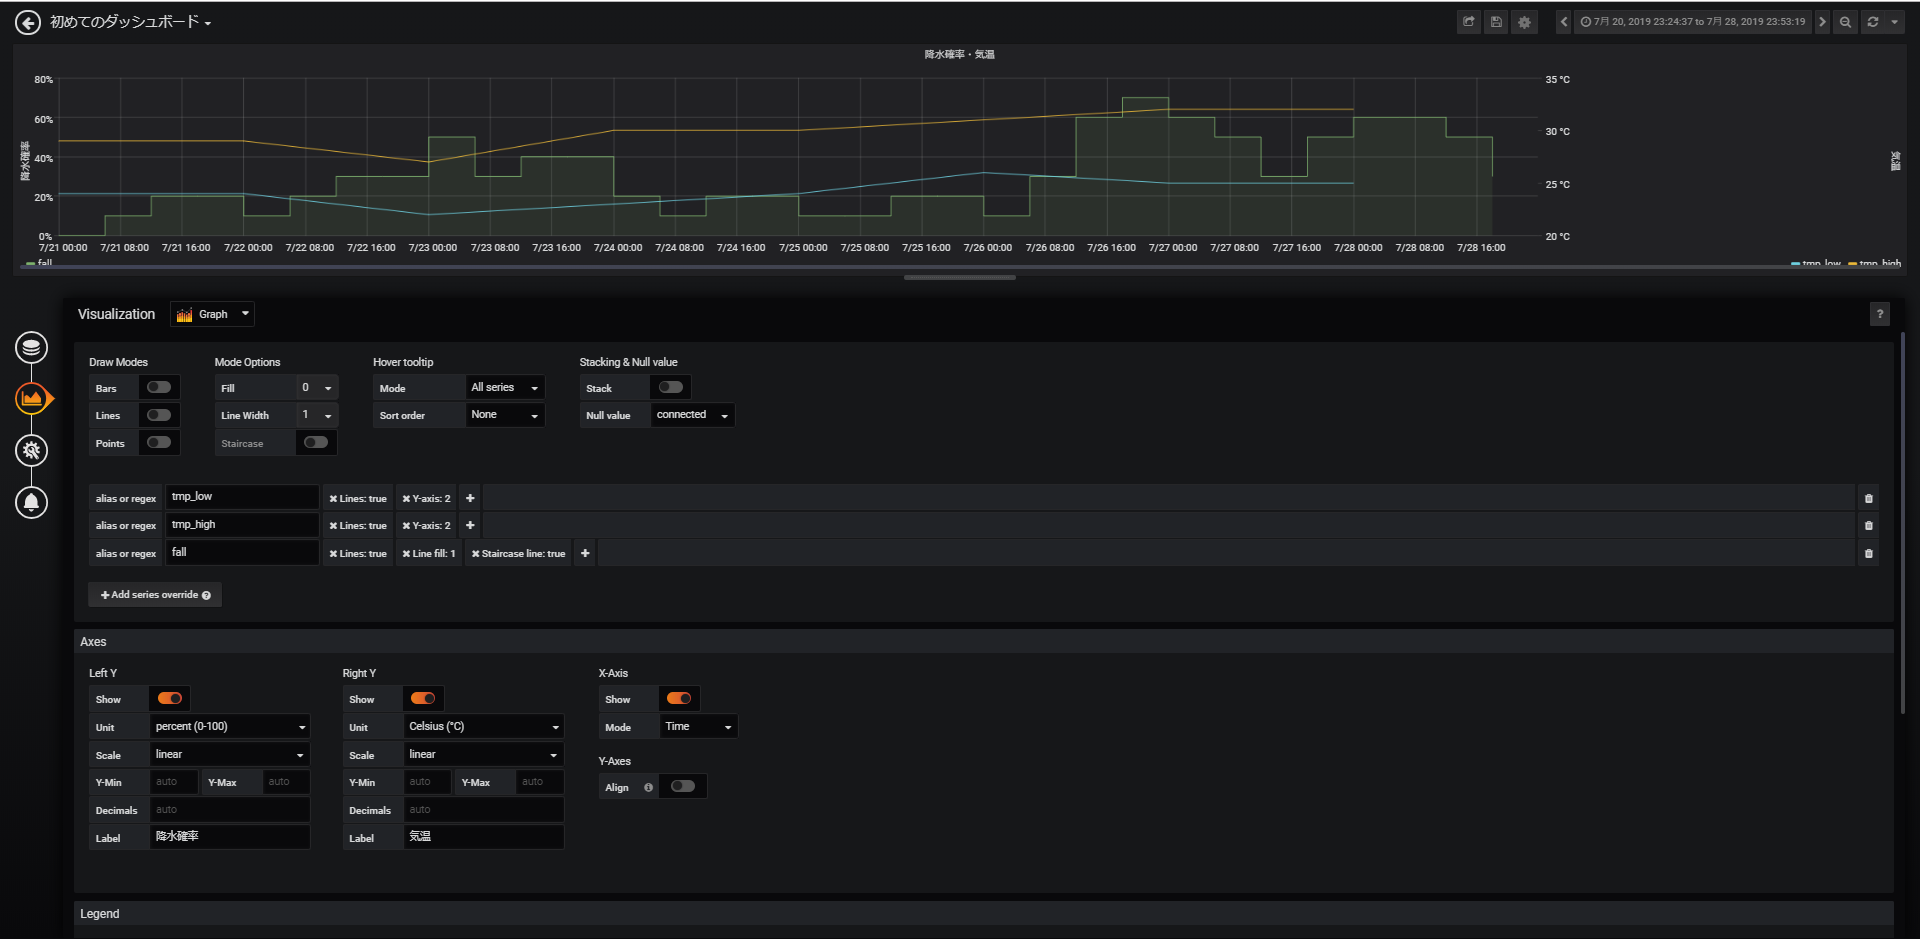1920x939 pixels.
Task: Disable the Left Y axis Show toggle
Action: click(x=170, y=699)
